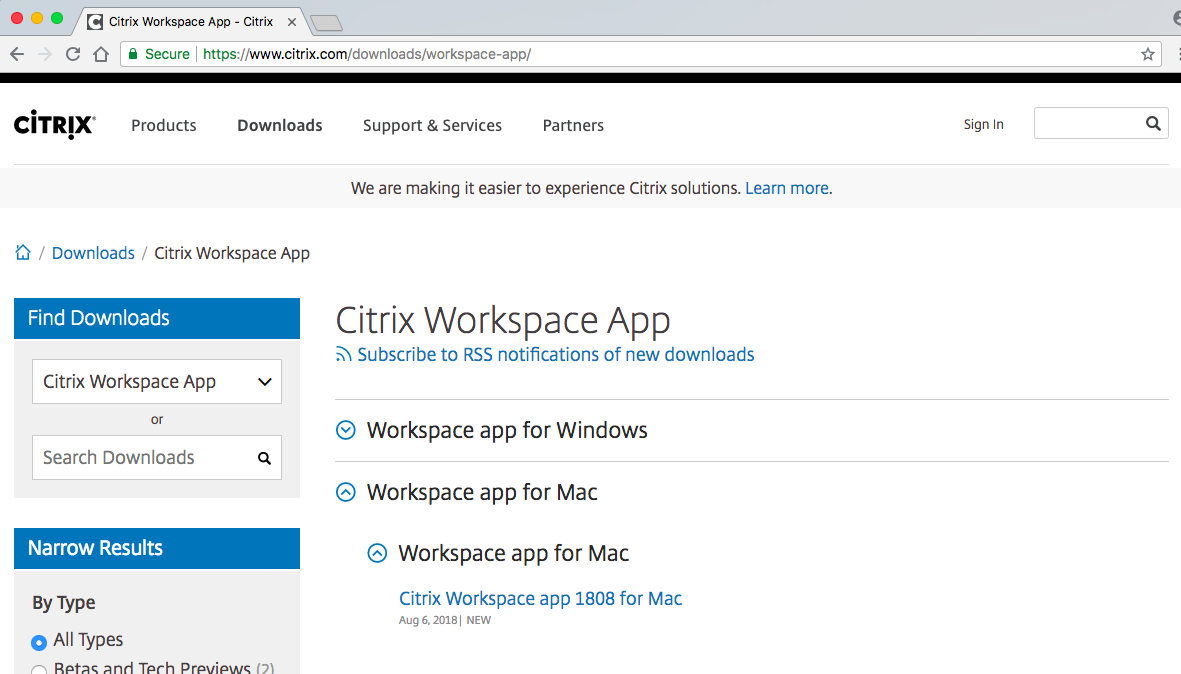The height and width of the screenshot is (674, 1181).
Task: Click the 'Aug 6, 2018' date text
Action: [x=428, y=621]
